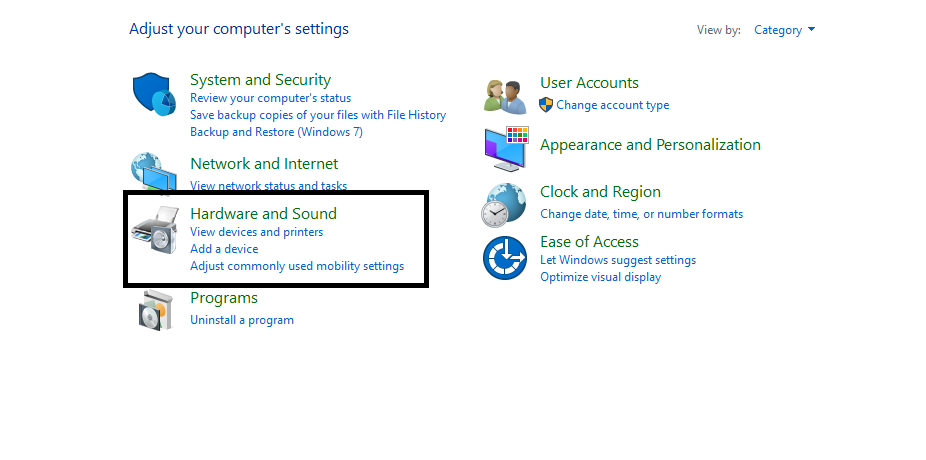Open View network status and tasks
This screenshot has height=460, width=926.
[269, 186]
